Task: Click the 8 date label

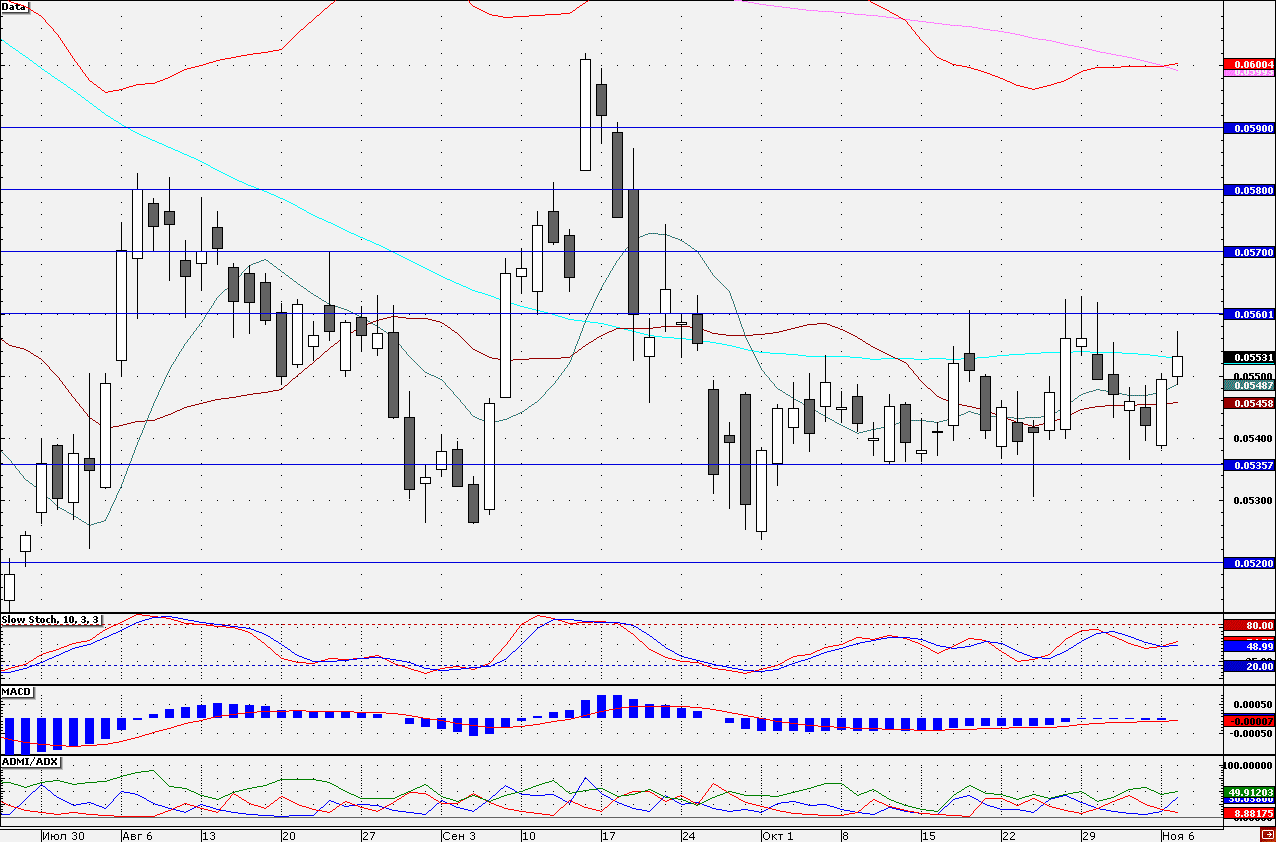Action: (x=845, y=835)
